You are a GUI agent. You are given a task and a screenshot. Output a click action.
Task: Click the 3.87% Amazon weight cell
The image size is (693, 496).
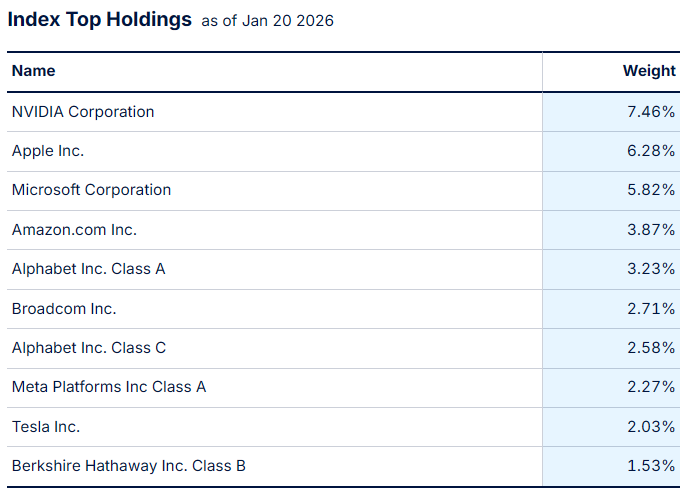pyautogui.click(x=651, y=230)
